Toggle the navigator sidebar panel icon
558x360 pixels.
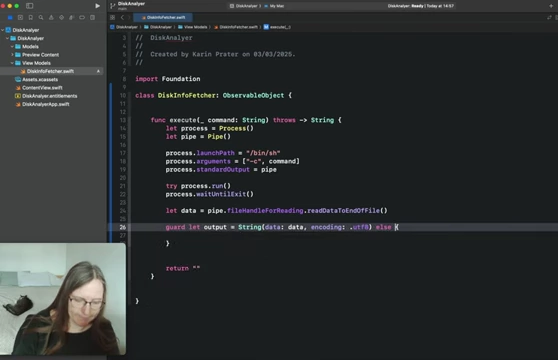click(30, 6)
